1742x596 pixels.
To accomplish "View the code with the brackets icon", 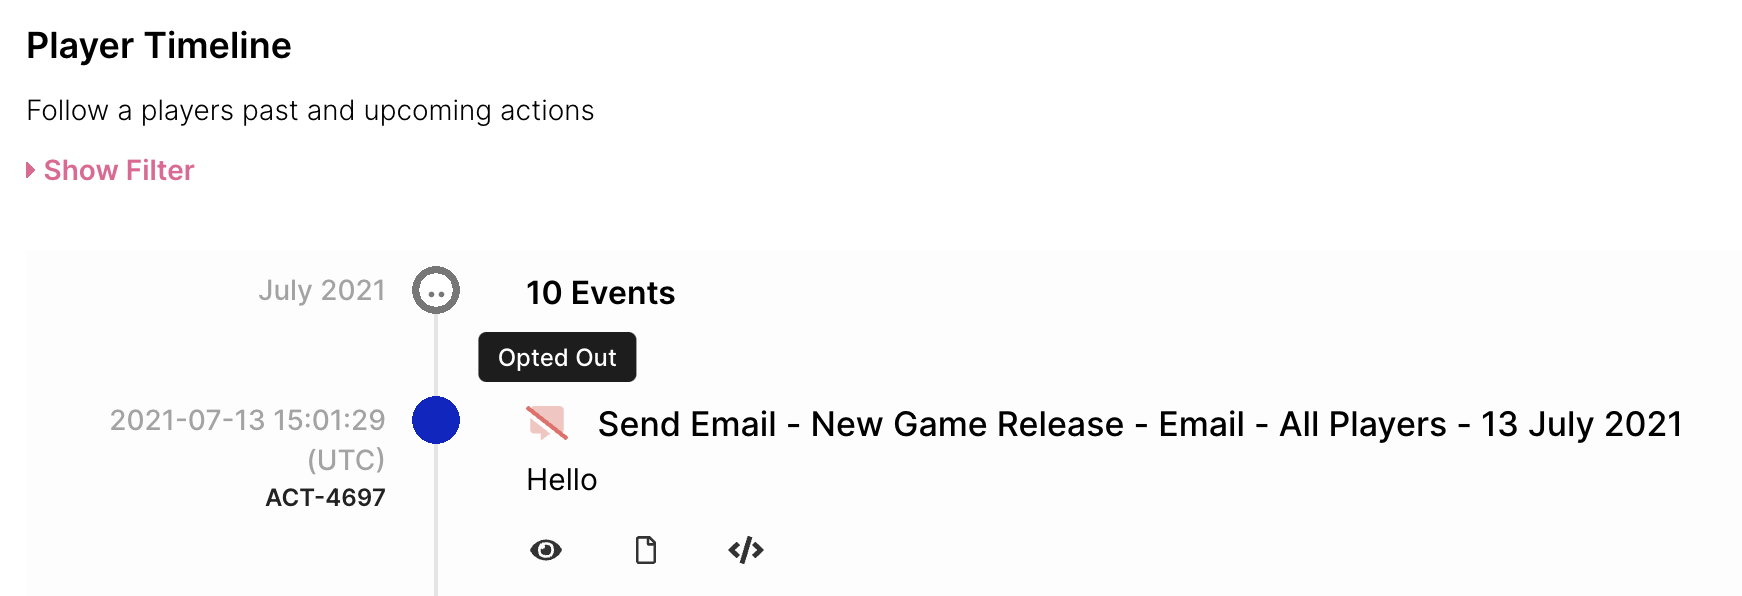I will point(746,550).
